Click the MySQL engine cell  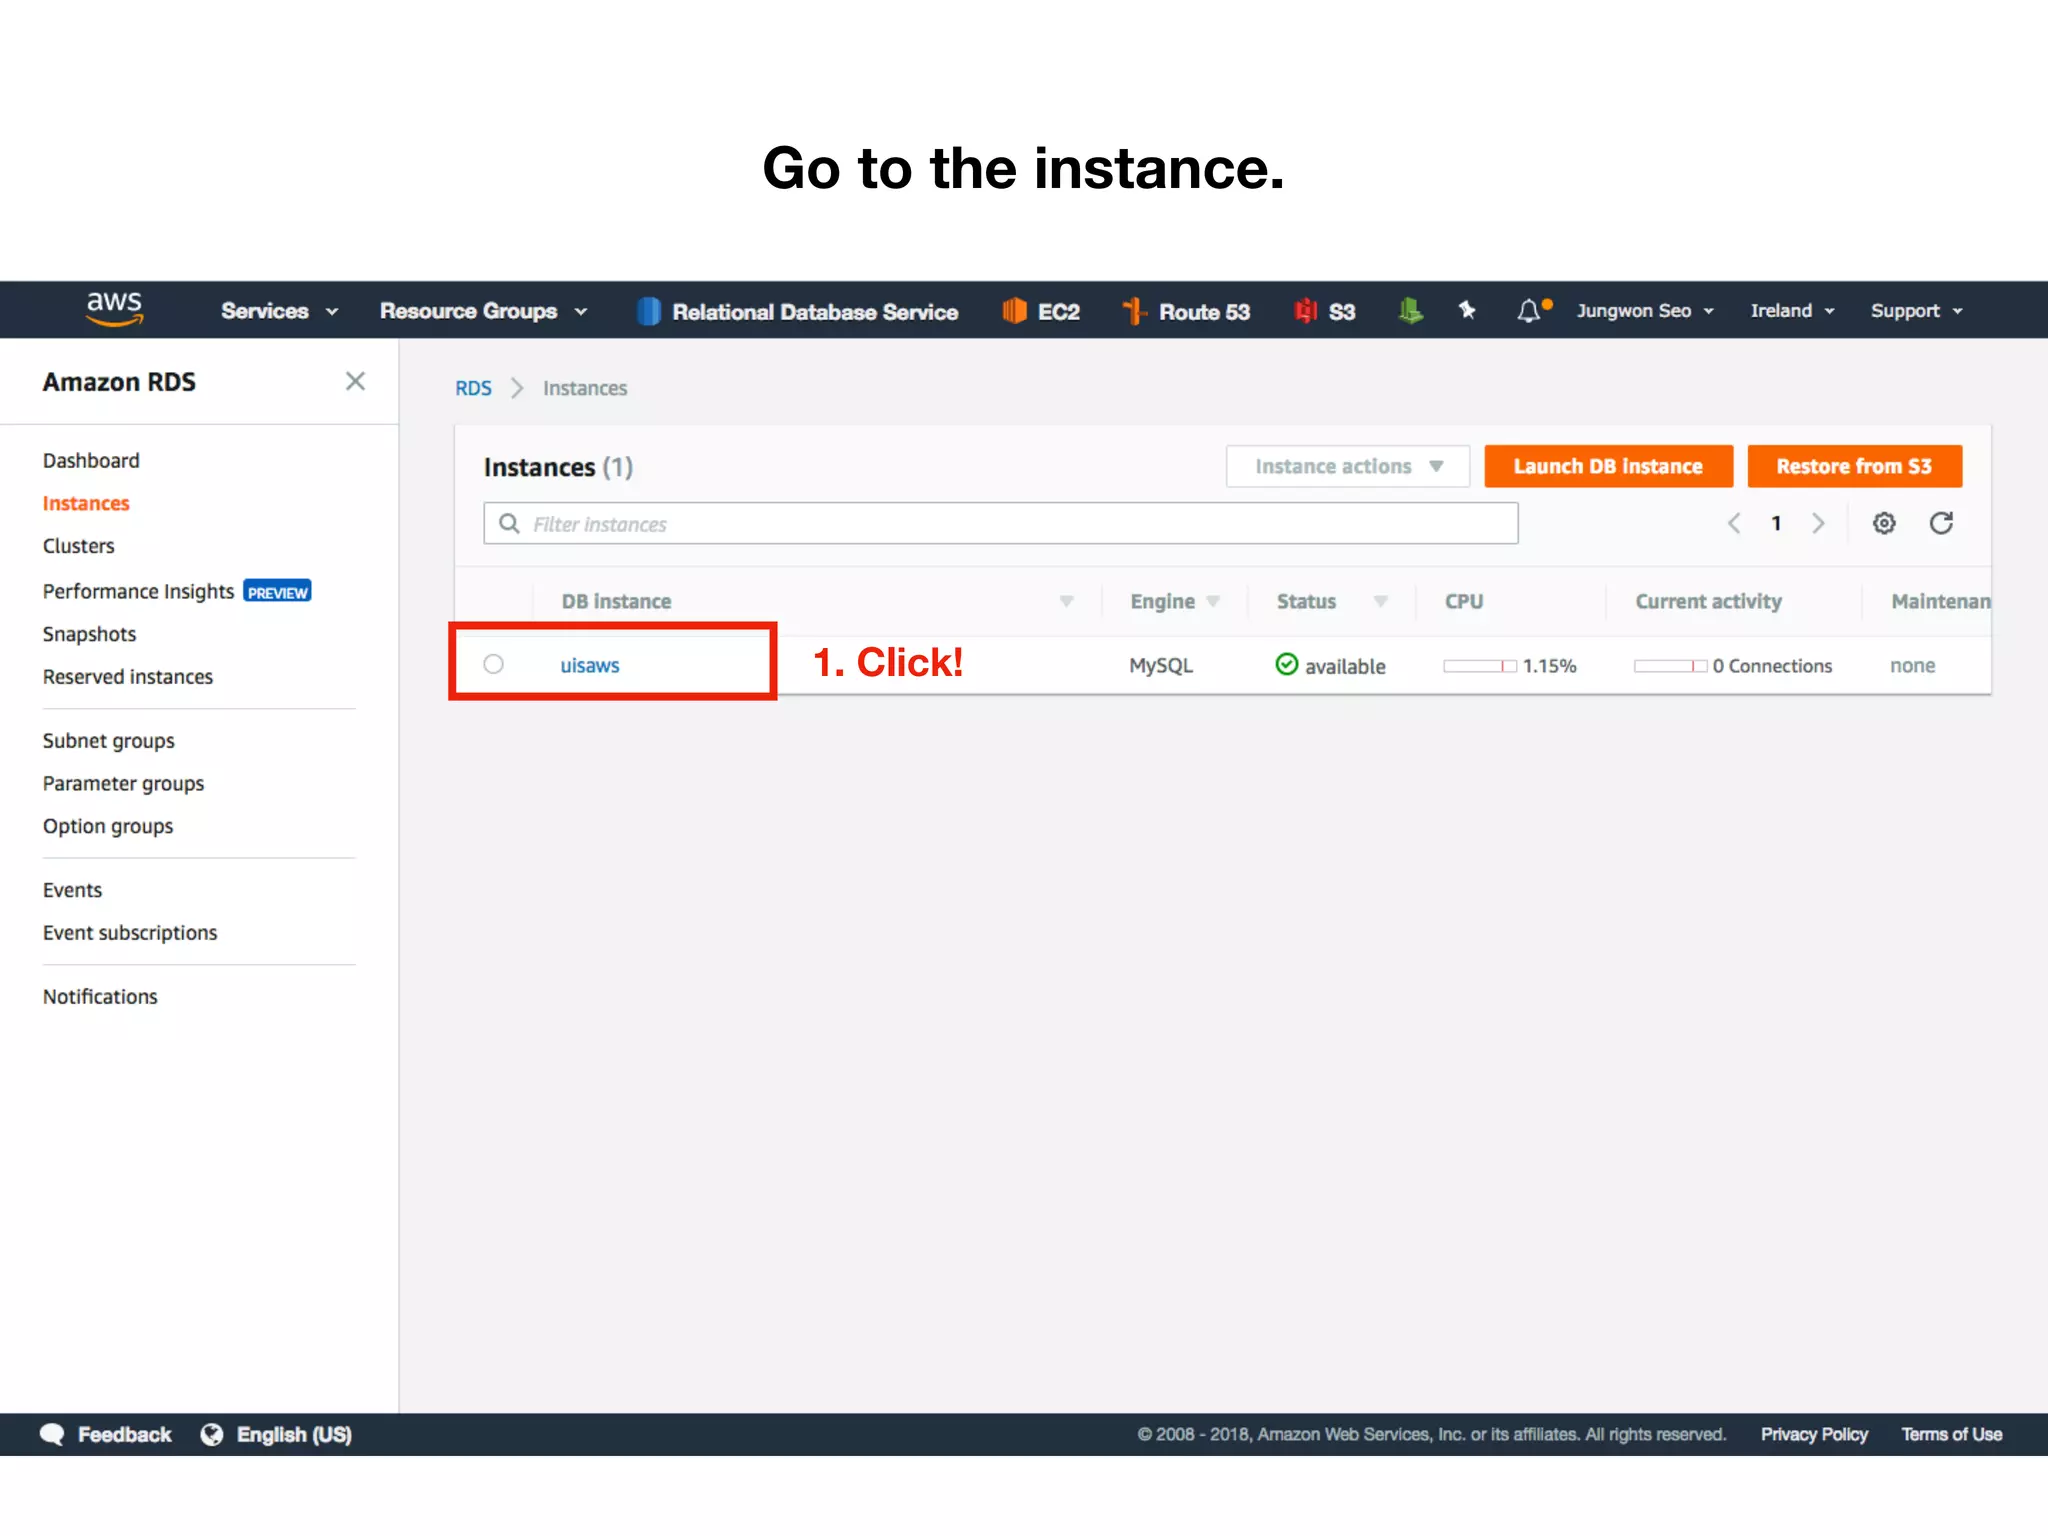pyautogui.click(x=1161, y=666)
